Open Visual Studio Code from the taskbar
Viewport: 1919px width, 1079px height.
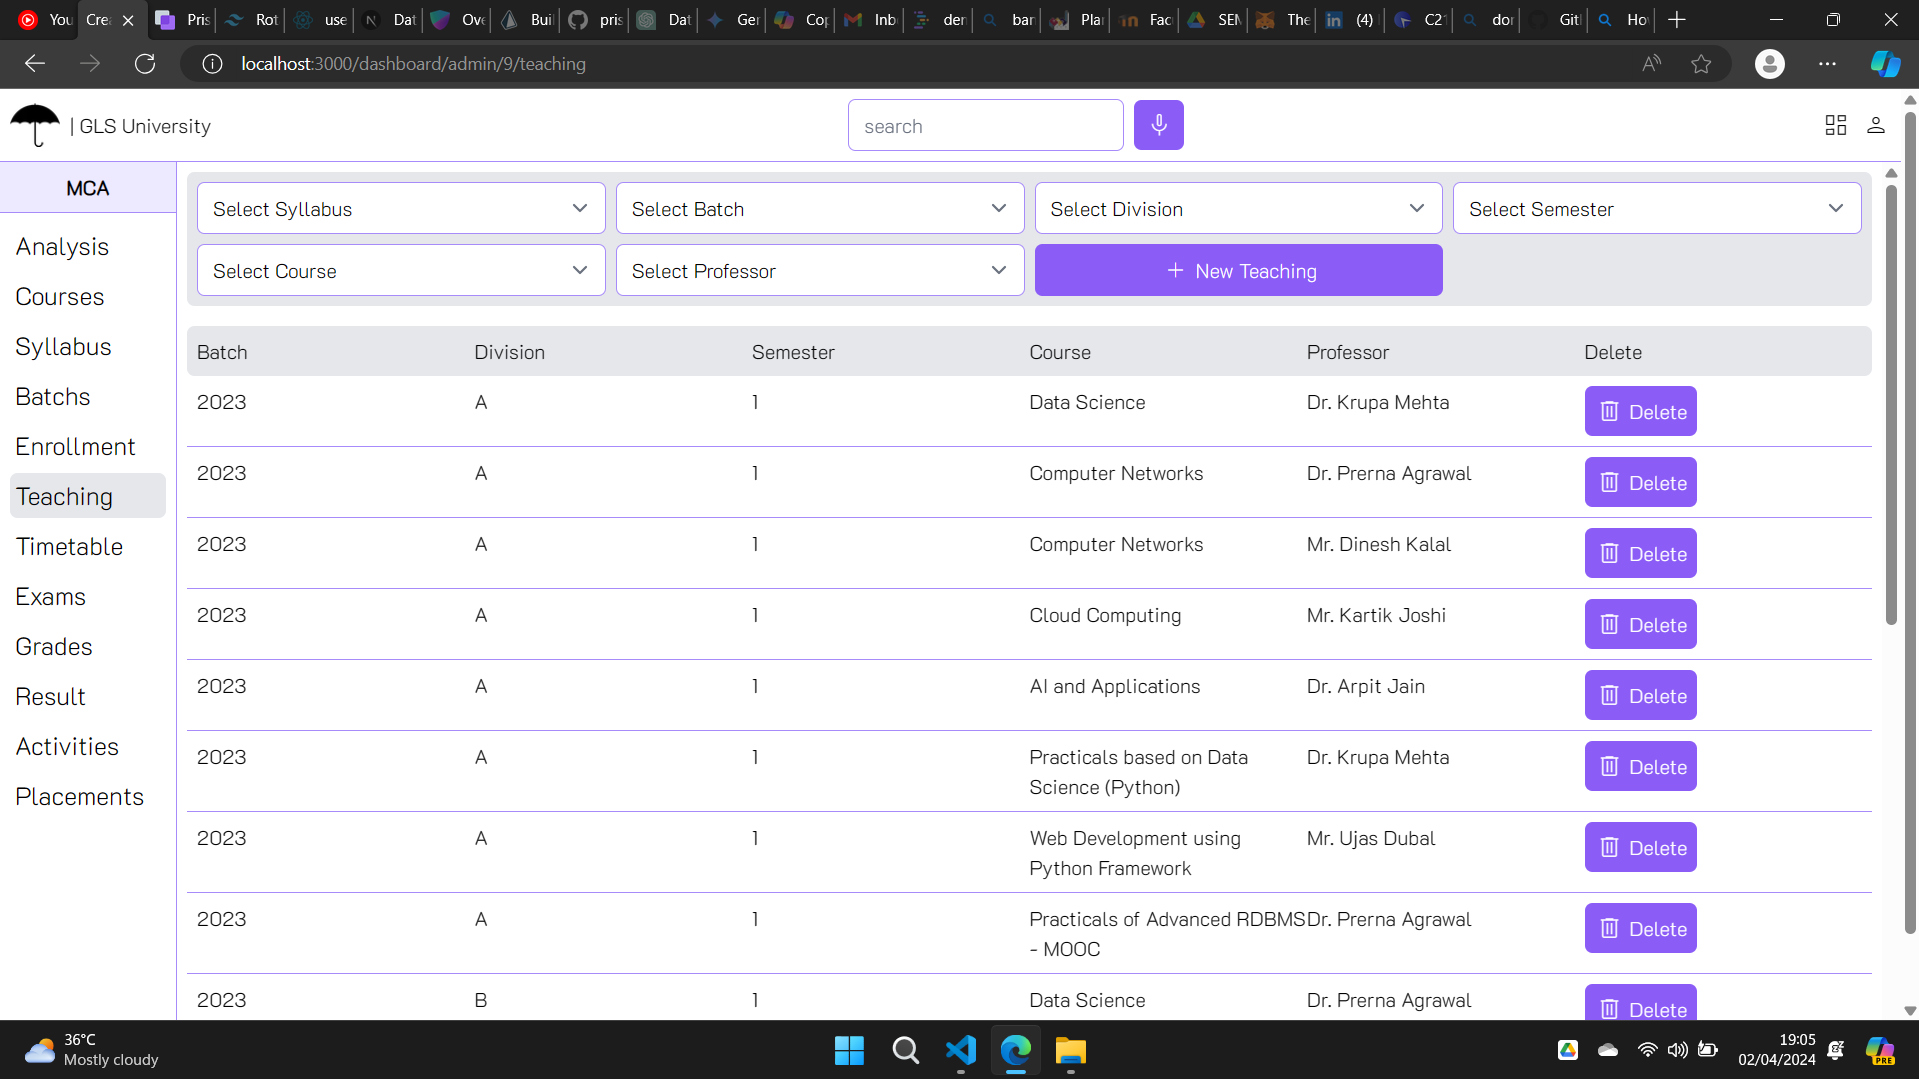click(960, 1050)
